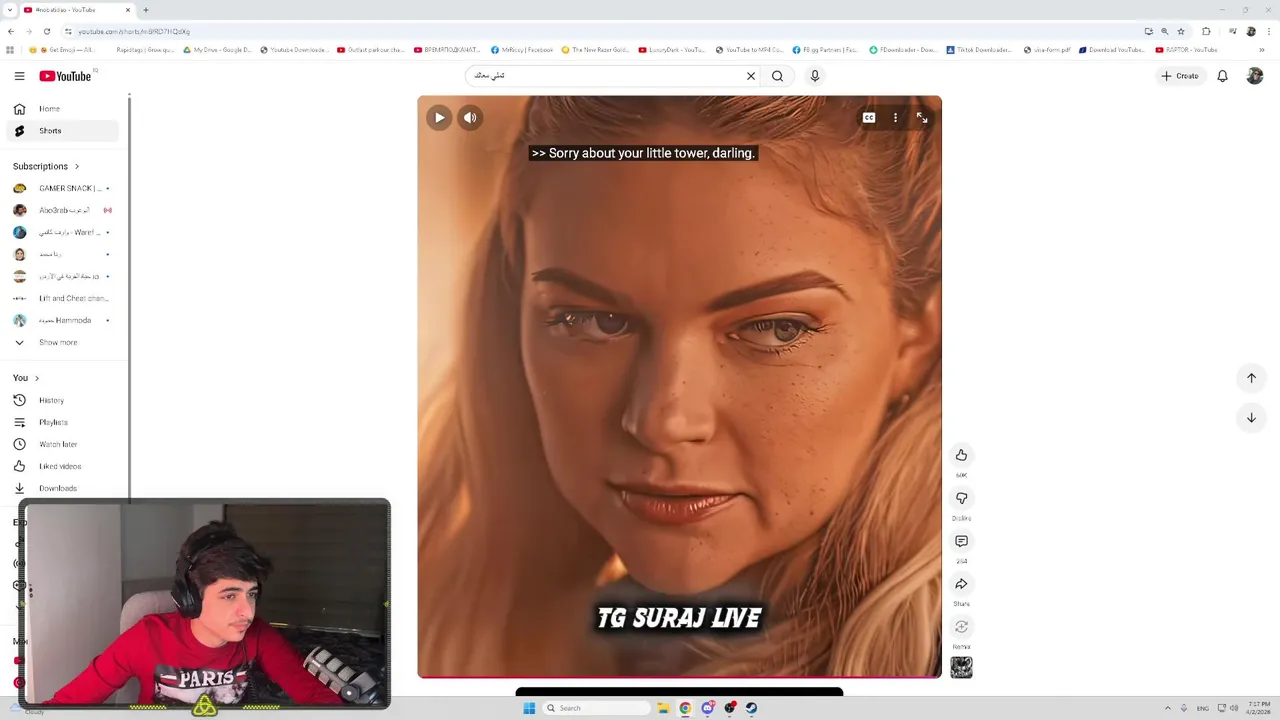Clear the search text with the X
1280x720 pixels.
(x=751, y=76)
